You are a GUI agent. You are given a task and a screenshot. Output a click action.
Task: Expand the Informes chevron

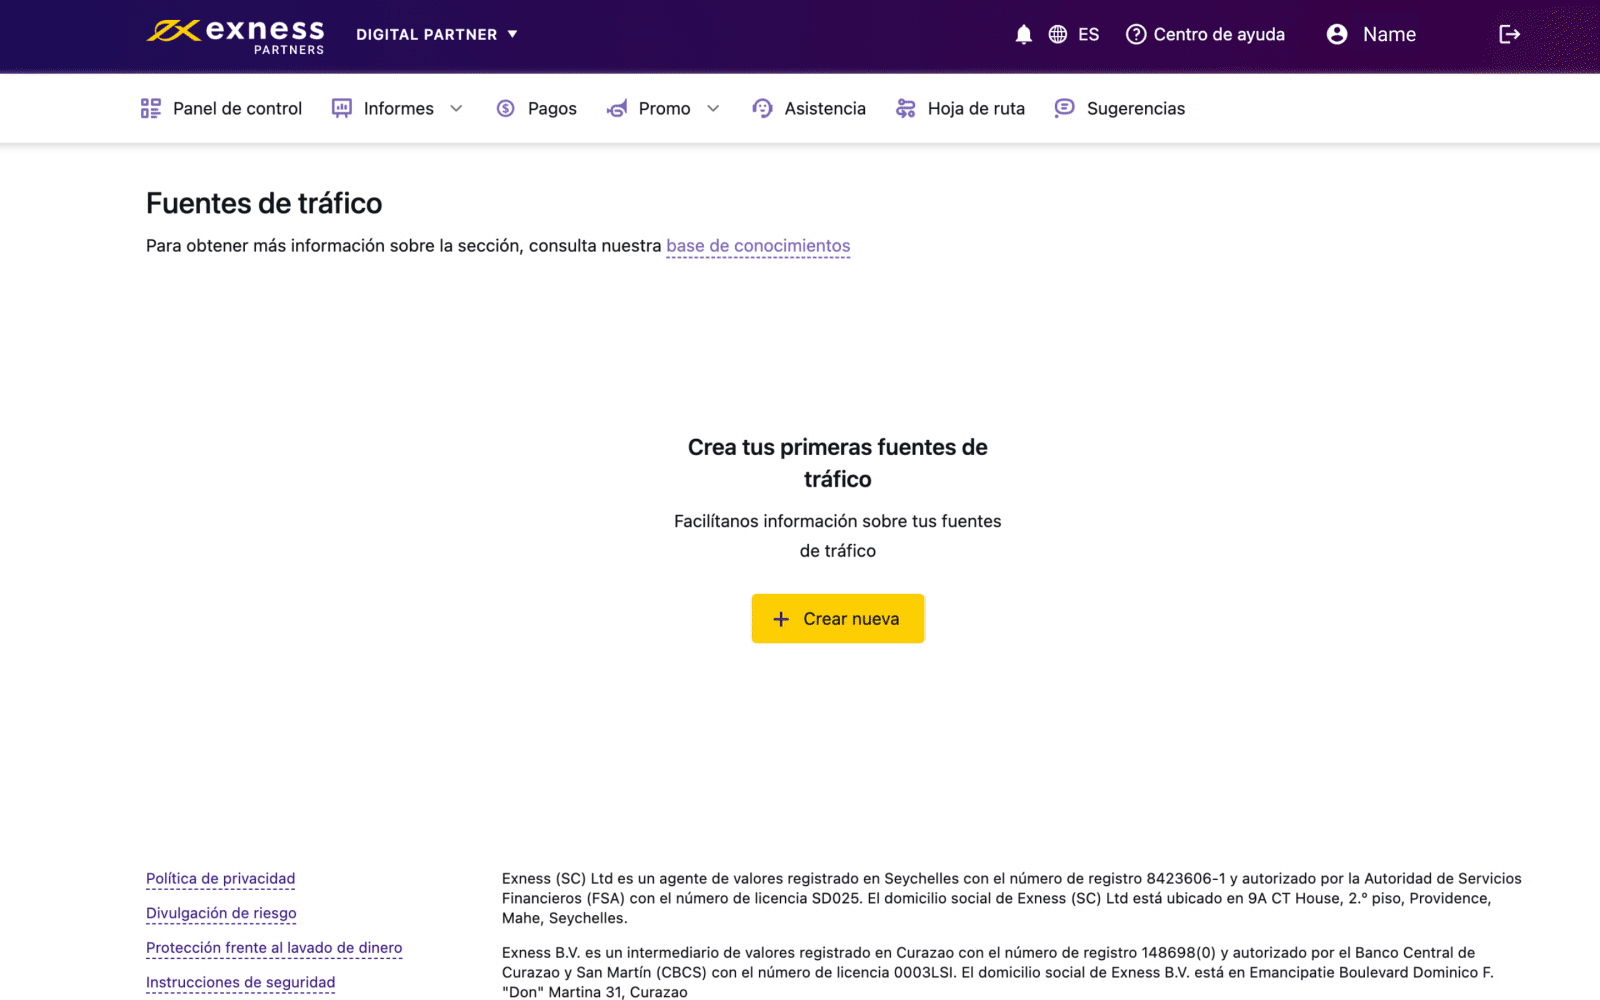point(456,108)
